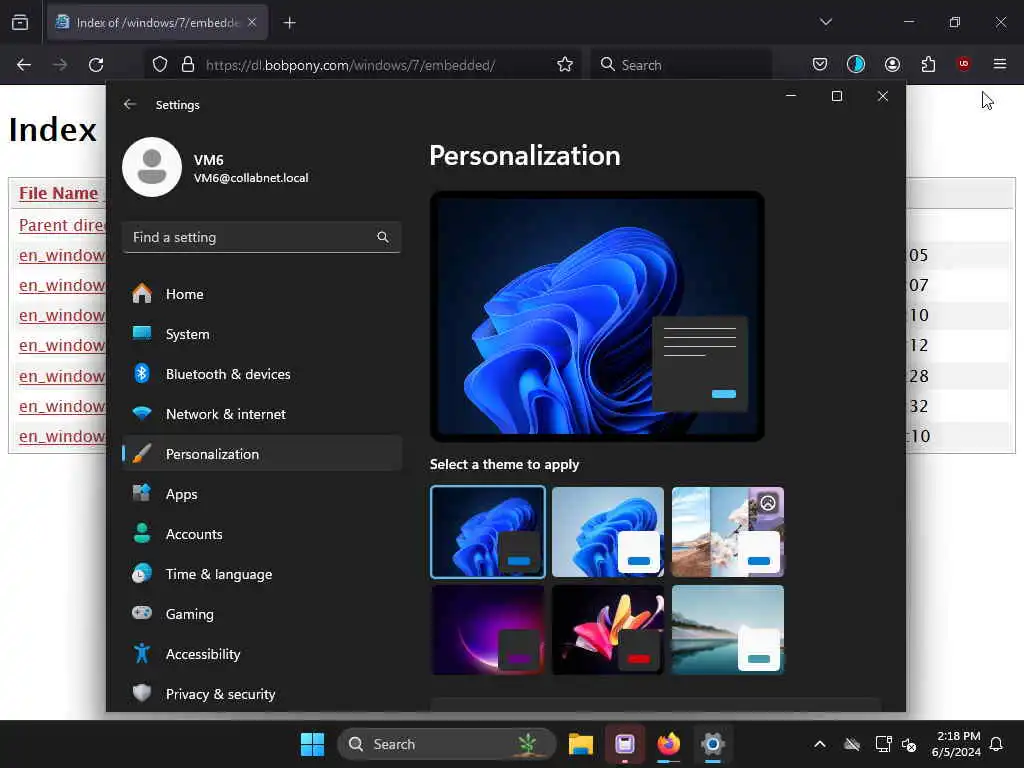This screenshot has width=1024, height=768.
Task: Show hidden system tray icons
Action: click(820, 744)
